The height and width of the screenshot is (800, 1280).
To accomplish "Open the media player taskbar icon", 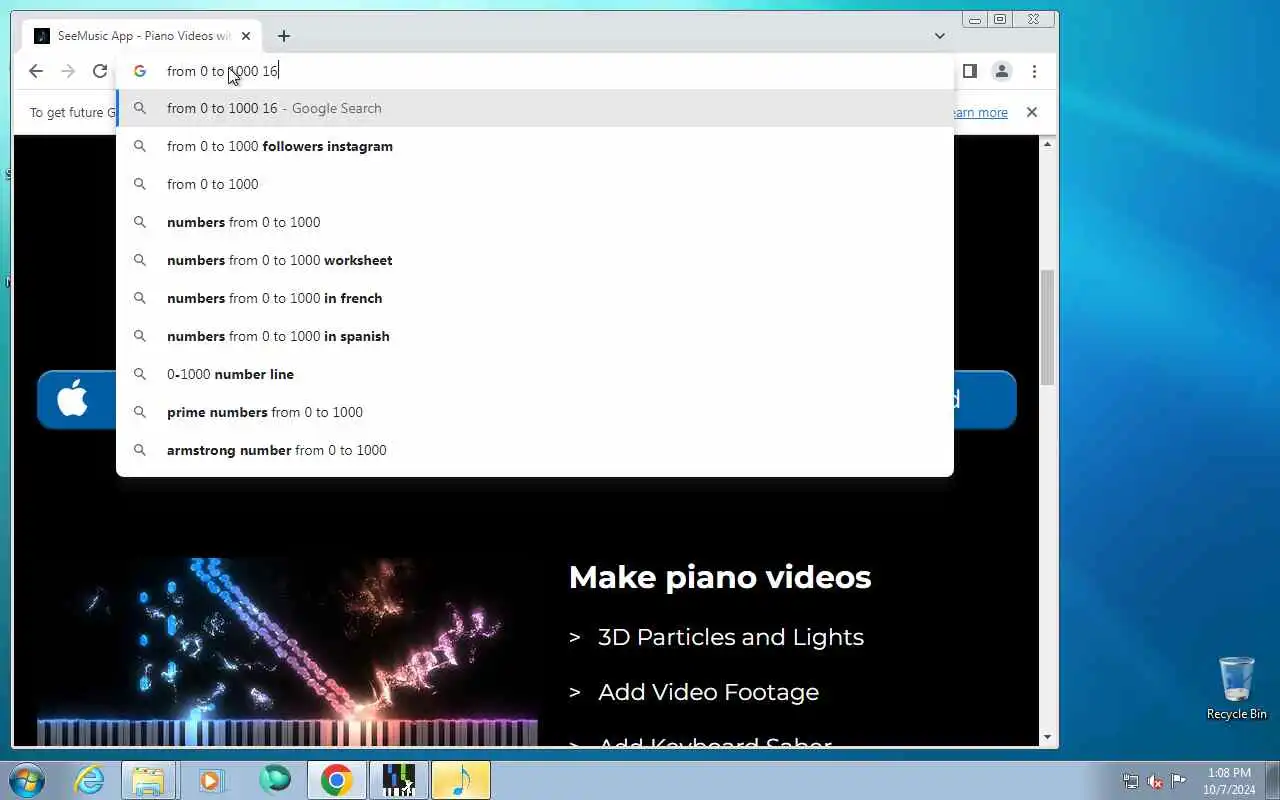I will click(x=211, y=780).
